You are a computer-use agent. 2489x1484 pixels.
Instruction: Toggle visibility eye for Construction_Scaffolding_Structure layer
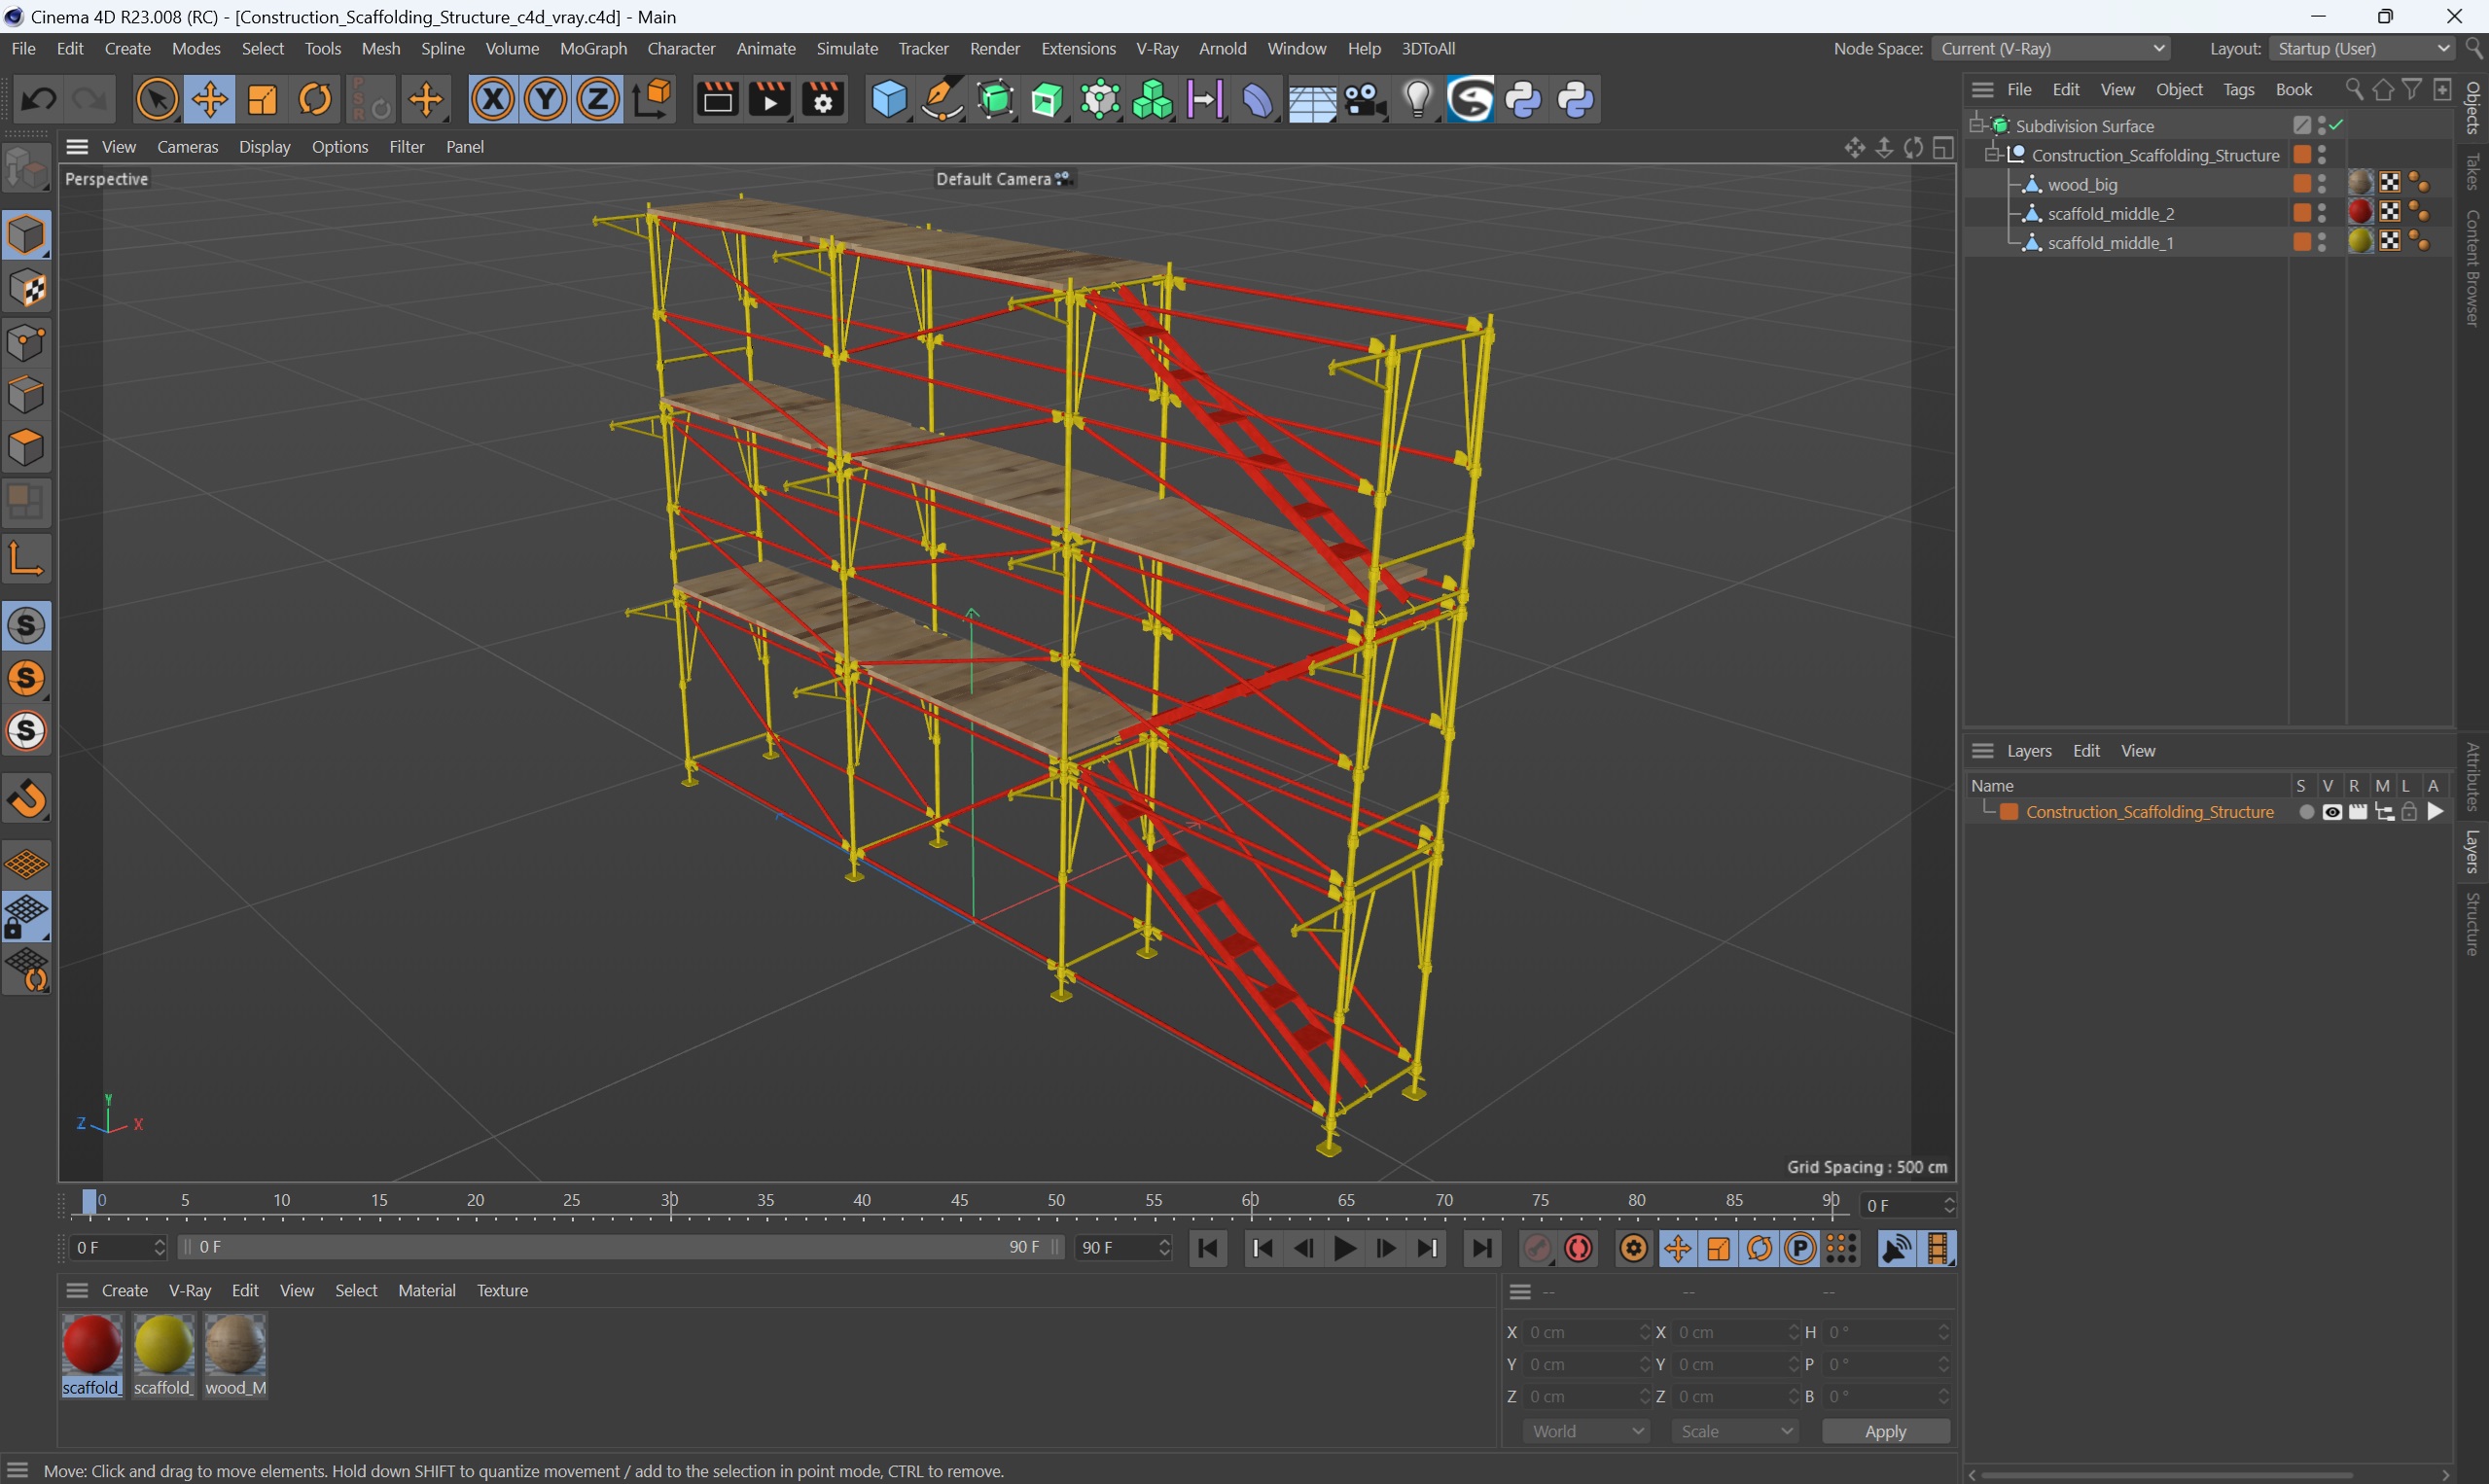(x=2333, y=812)
